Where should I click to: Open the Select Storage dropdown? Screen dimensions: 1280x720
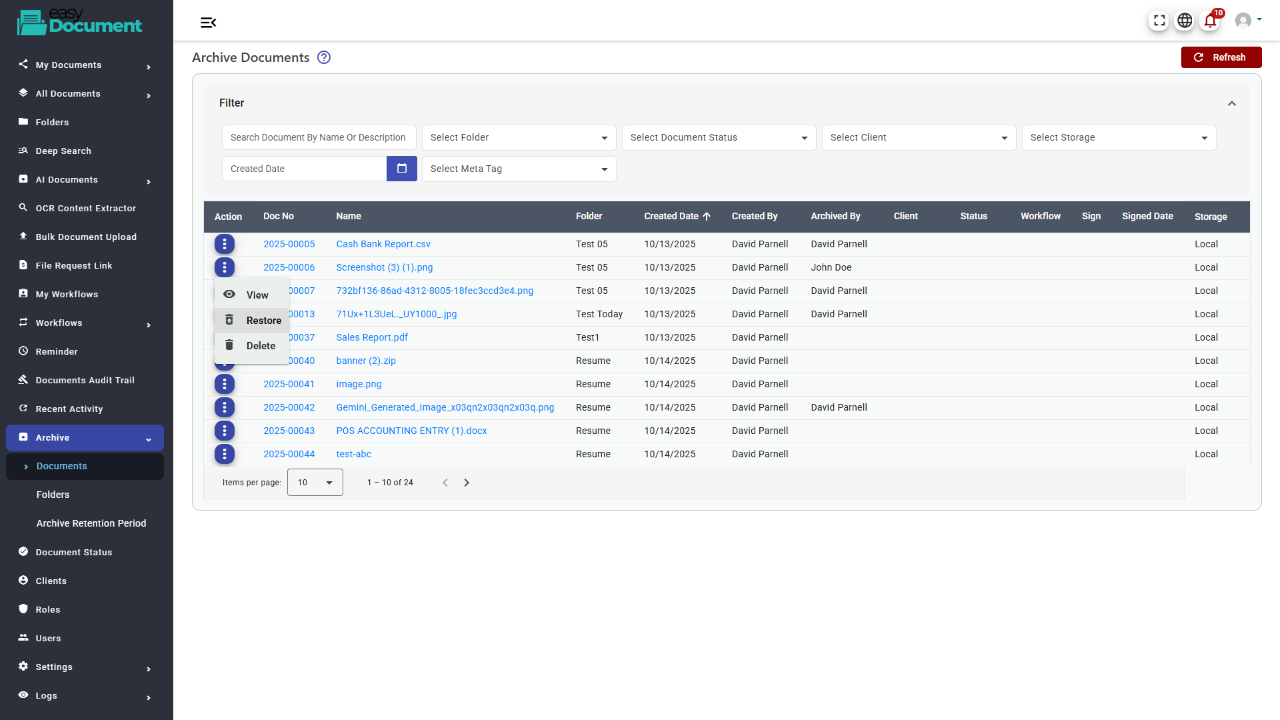coord(1119,138)
